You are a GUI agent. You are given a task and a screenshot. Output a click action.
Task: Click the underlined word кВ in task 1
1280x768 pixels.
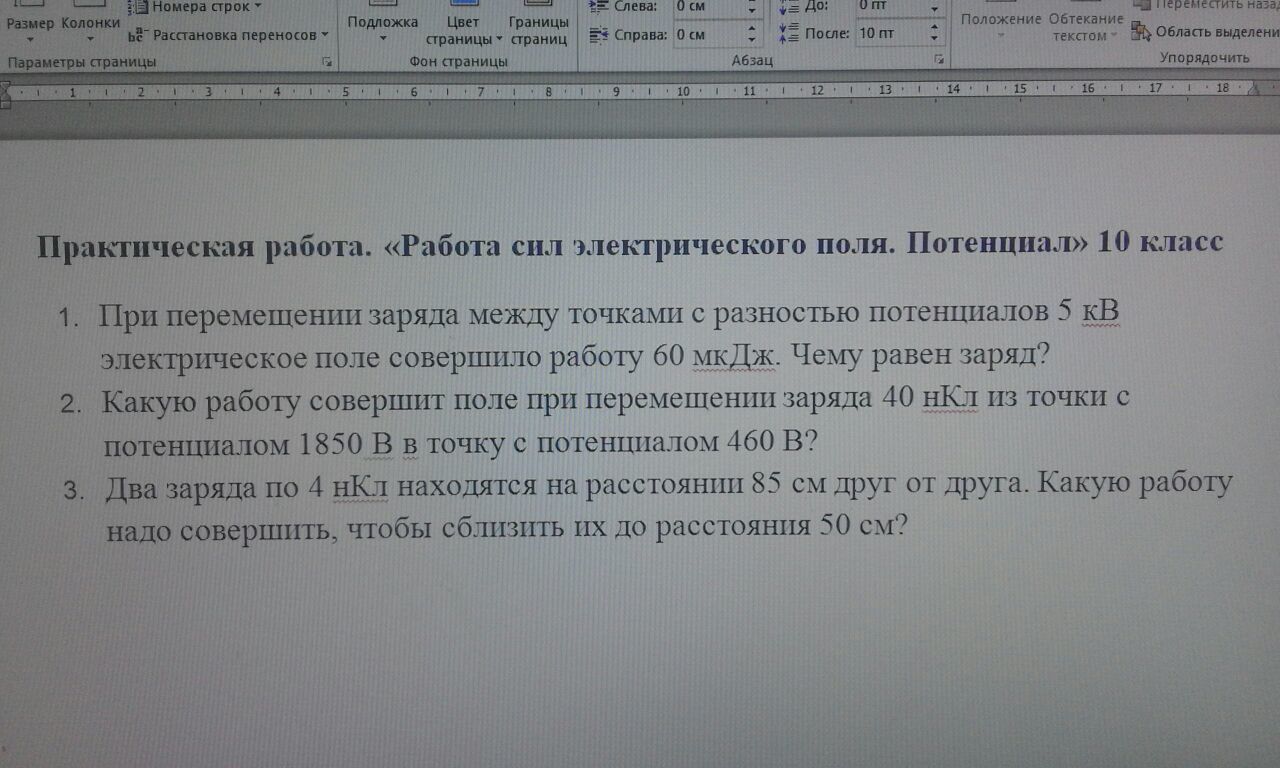(x=1099, y=313)
